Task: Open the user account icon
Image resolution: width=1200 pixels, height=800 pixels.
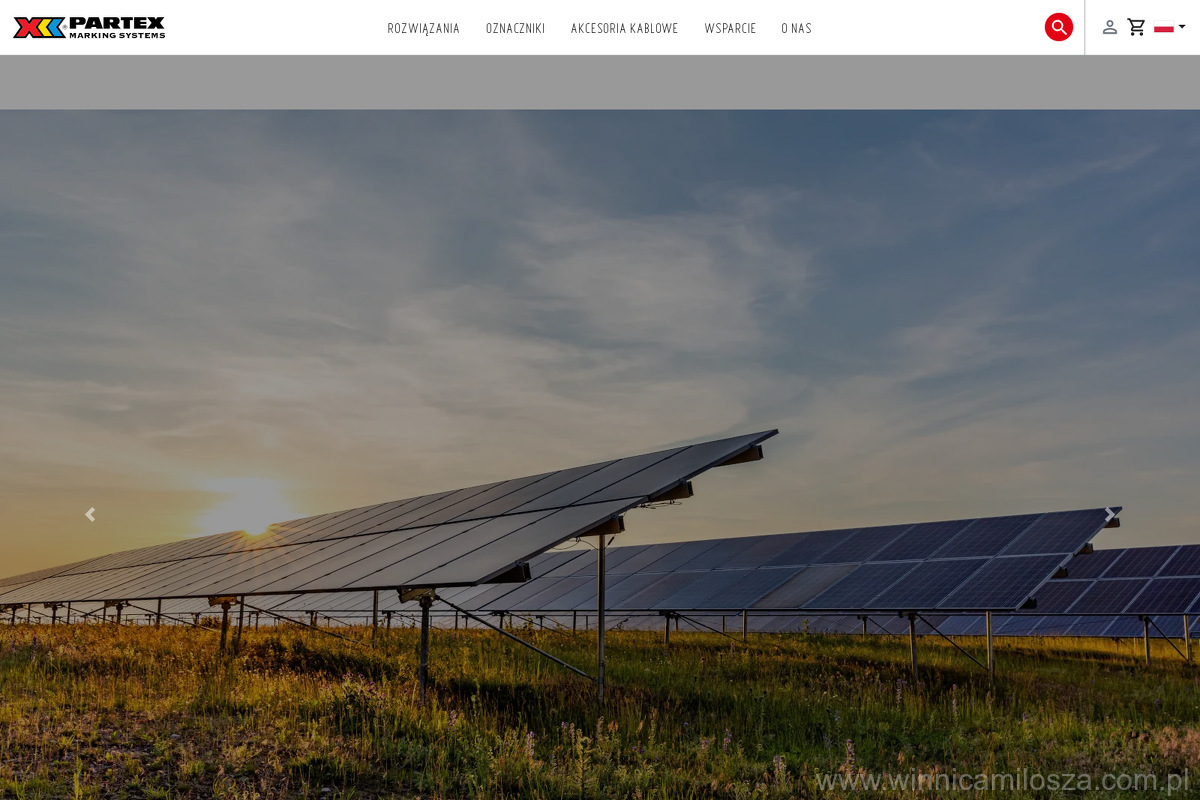Action: pyautogui.click(x=1110, y=27)
